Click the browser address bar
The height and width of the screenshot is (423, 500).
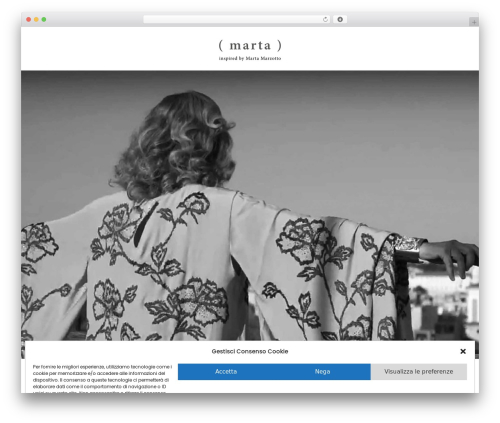237,20
